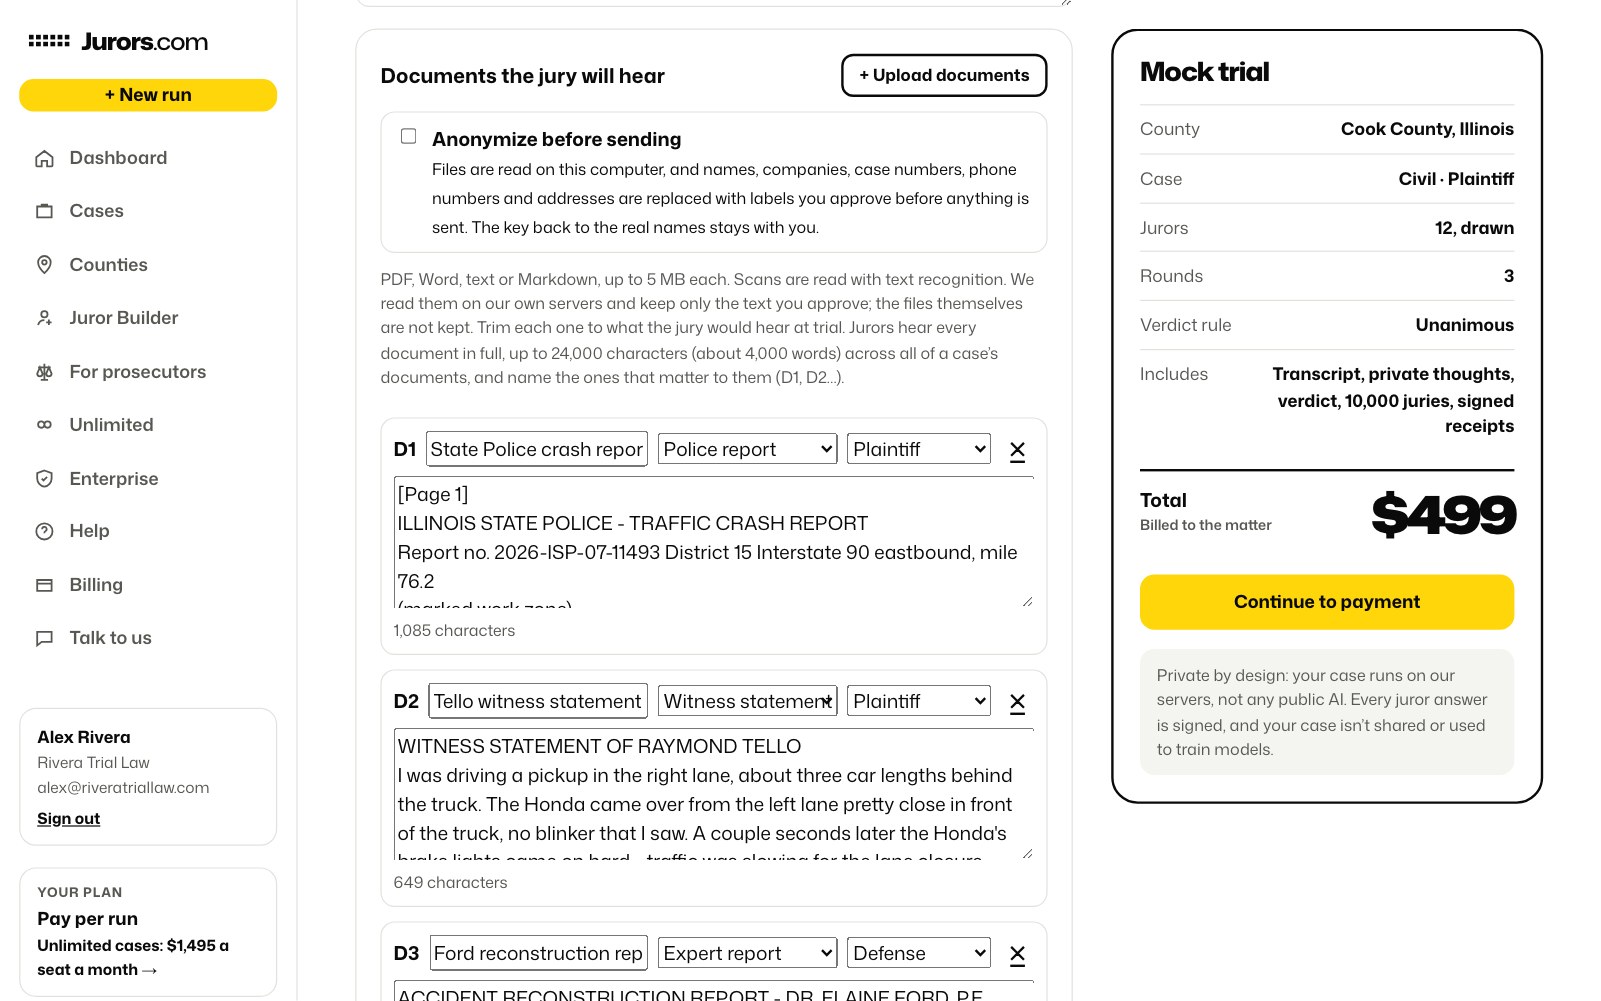
Task: Click the $499 total amount
Action: [1443, 514]
